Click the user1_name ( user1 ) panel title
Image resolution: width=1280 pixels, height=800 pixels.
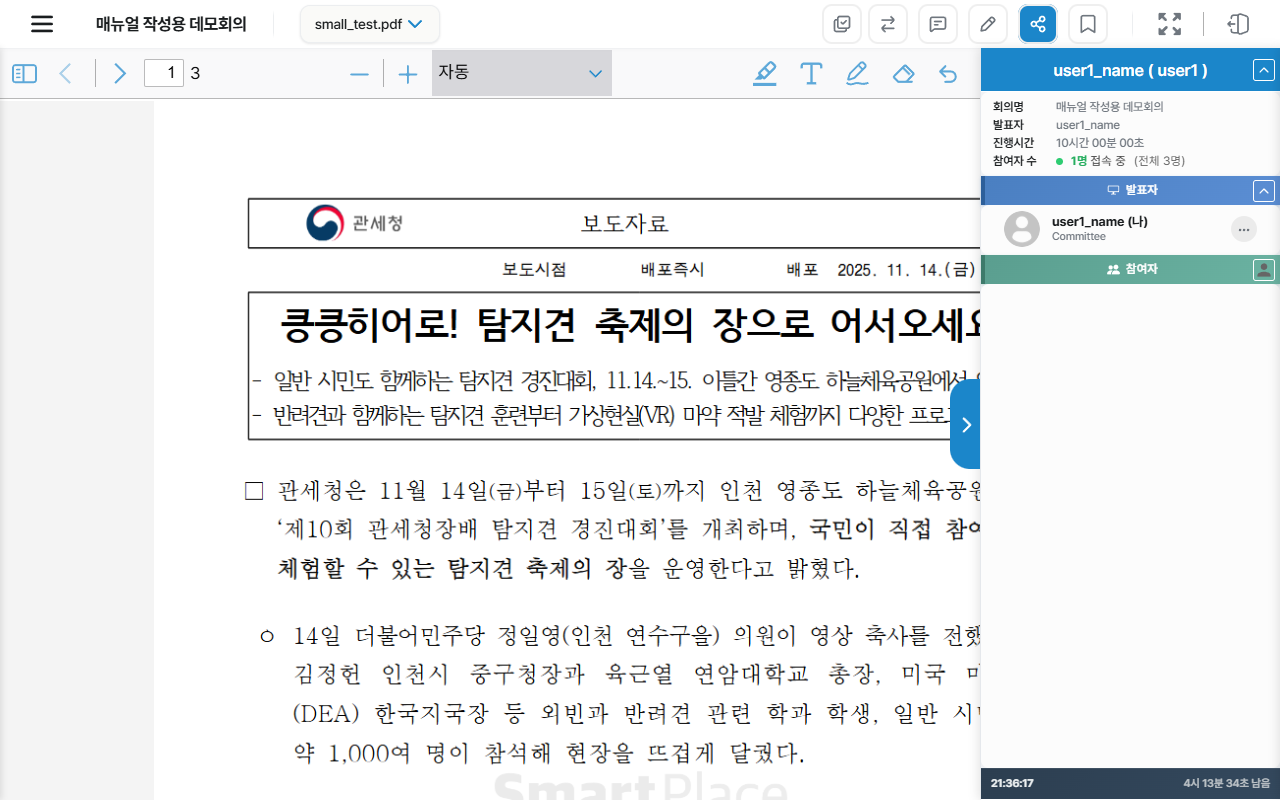pos(1130,71)
